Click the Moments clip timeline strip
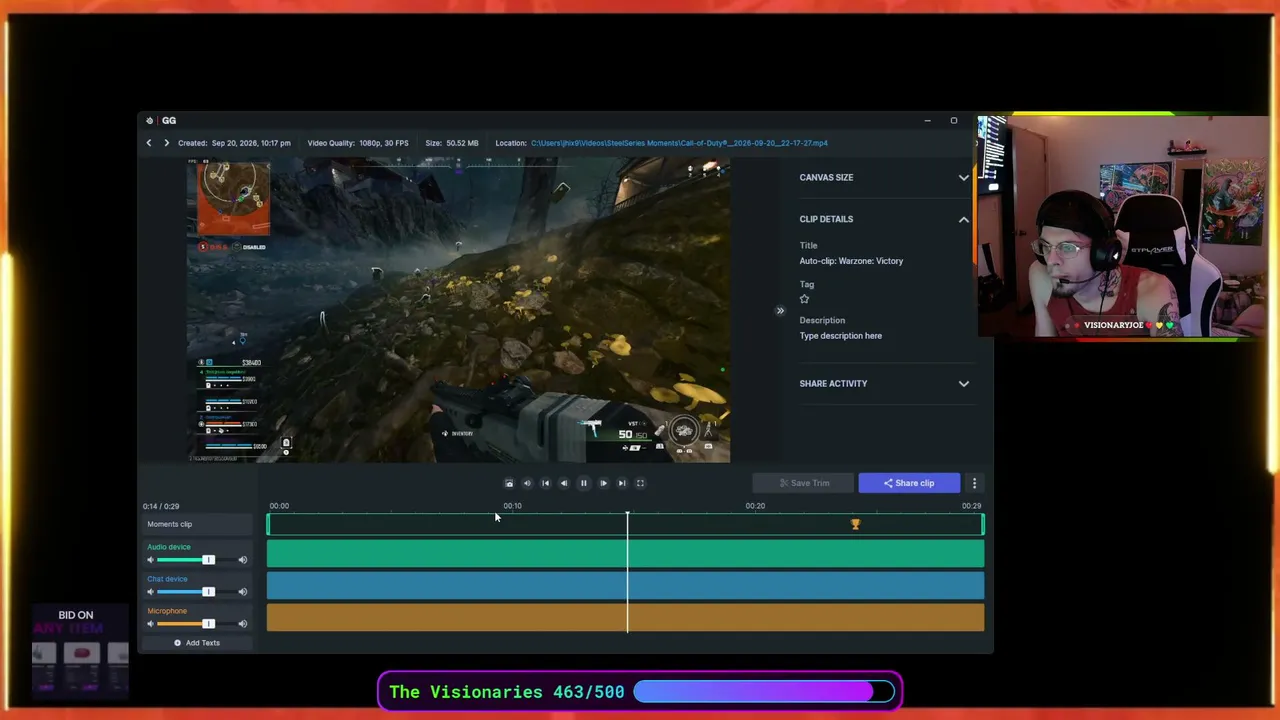The image size is (1280, 720). pos(625,524)
